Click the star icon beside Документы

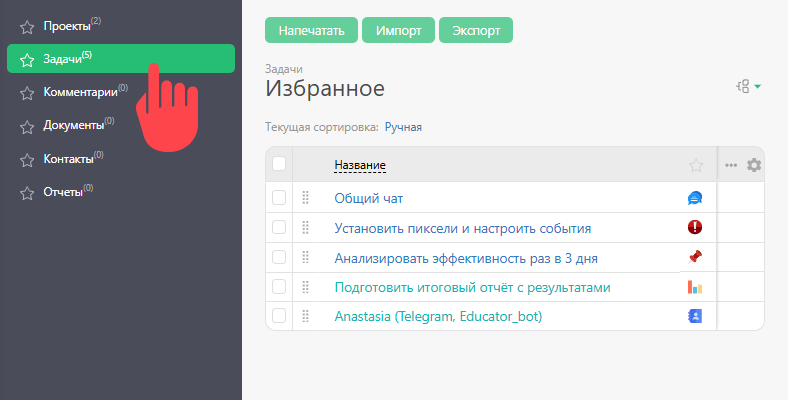click(27, 127)
